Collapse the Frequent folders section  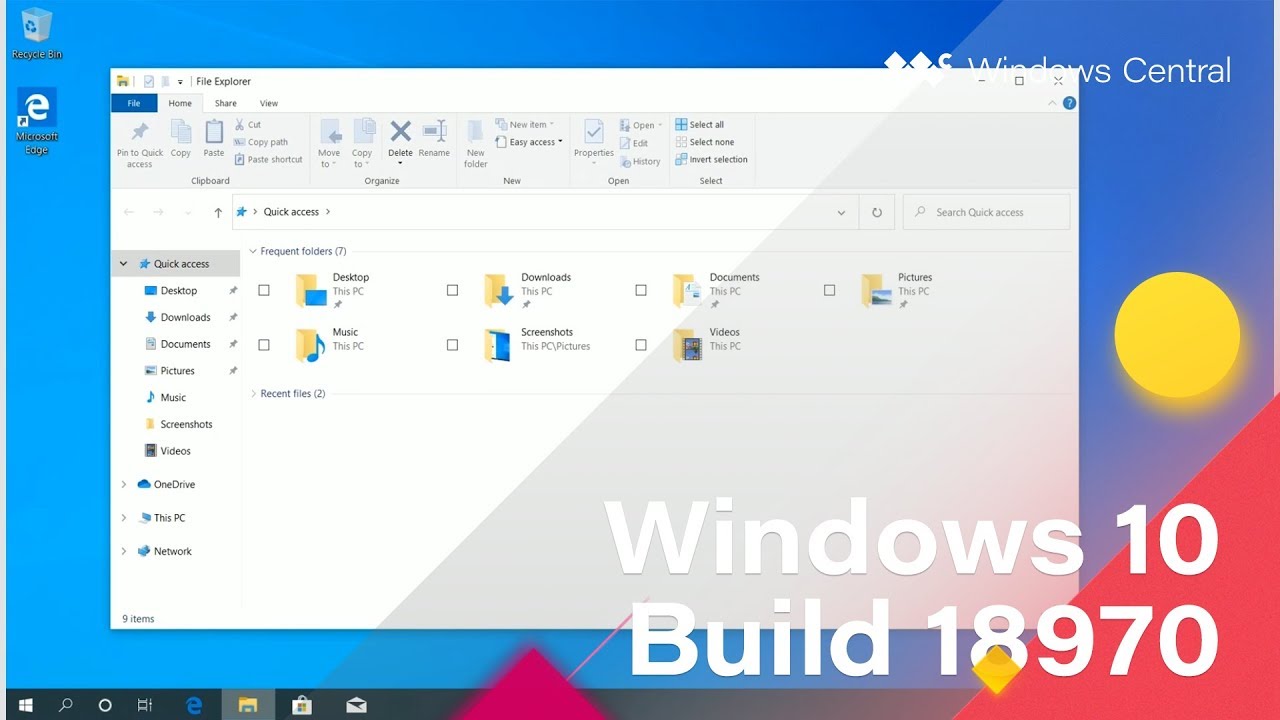click(253, 251)
